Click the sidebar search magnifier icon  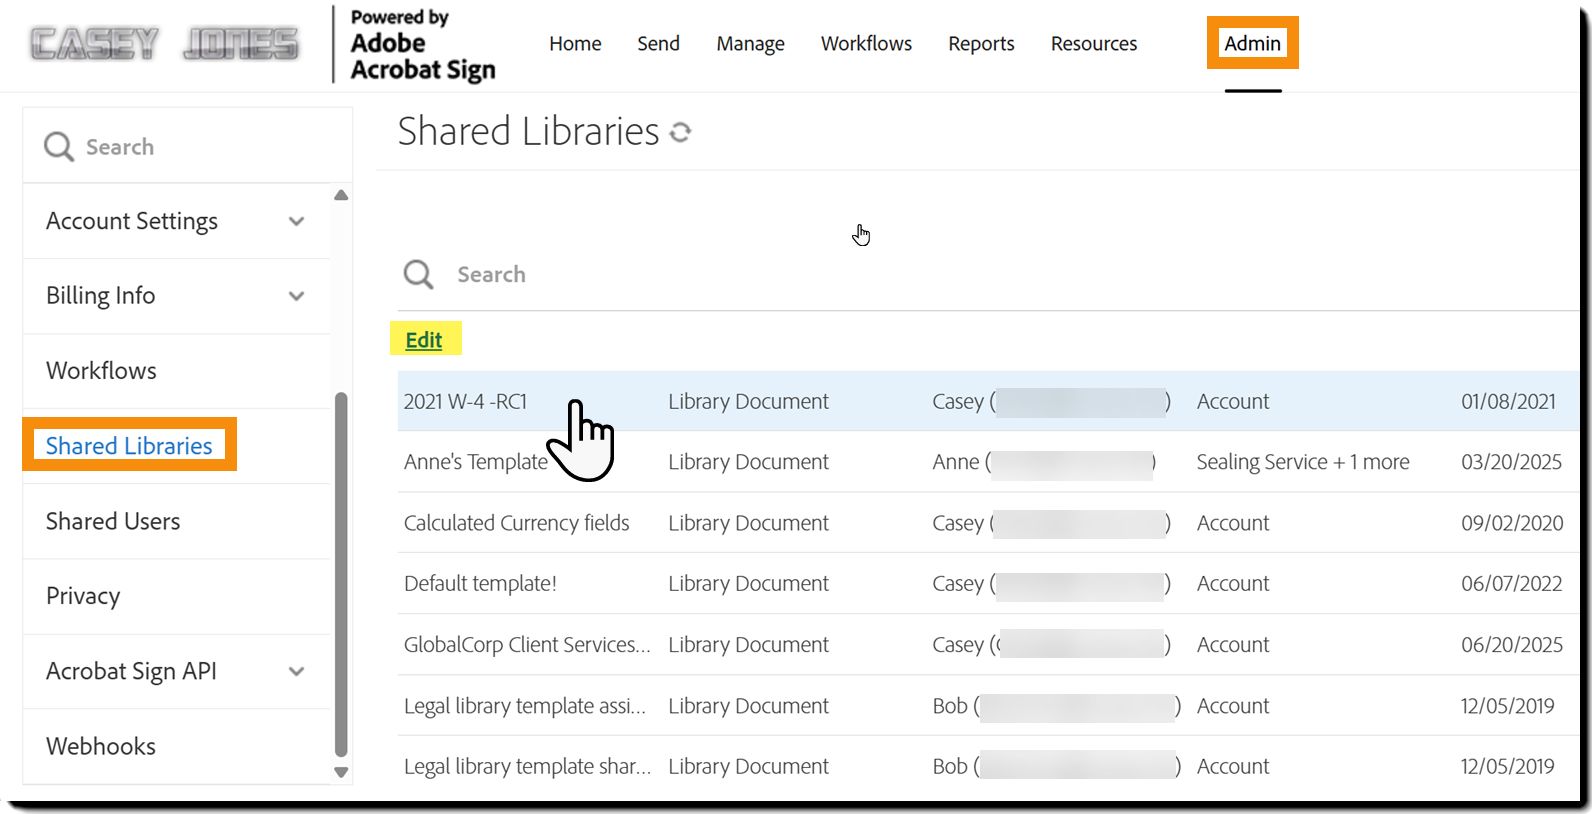point(59,147)
